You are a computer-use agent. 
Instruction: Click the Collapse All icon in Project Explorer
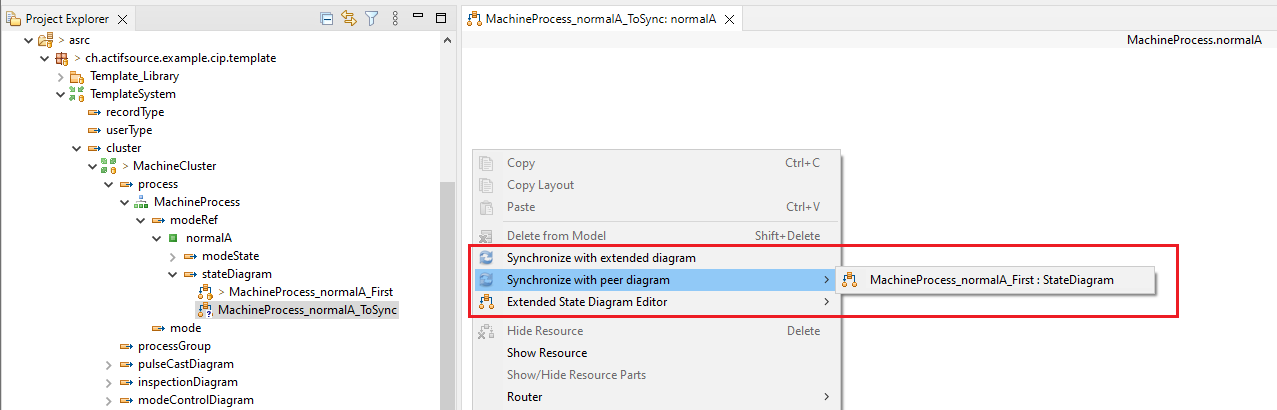327,18
